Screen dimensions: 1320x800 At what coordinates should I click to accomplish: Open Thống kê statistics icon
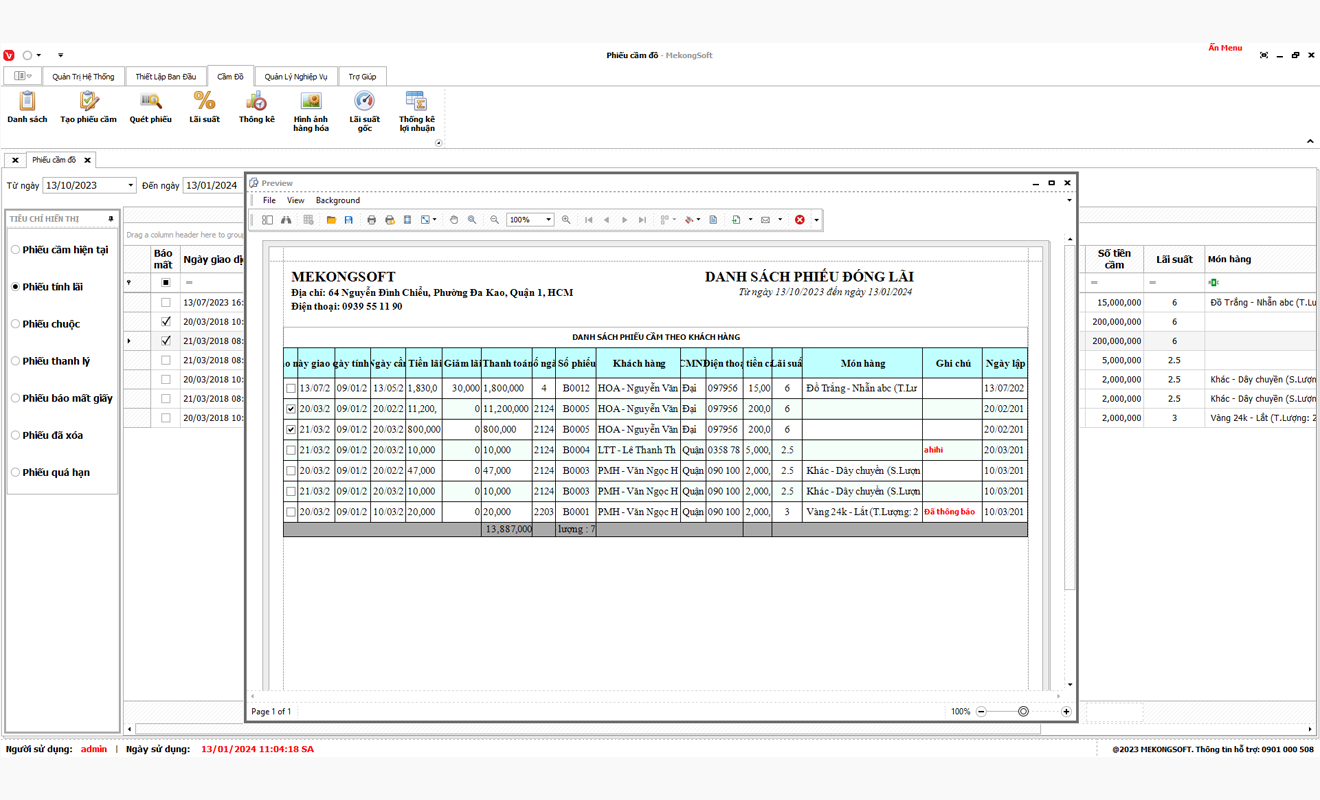256,107
